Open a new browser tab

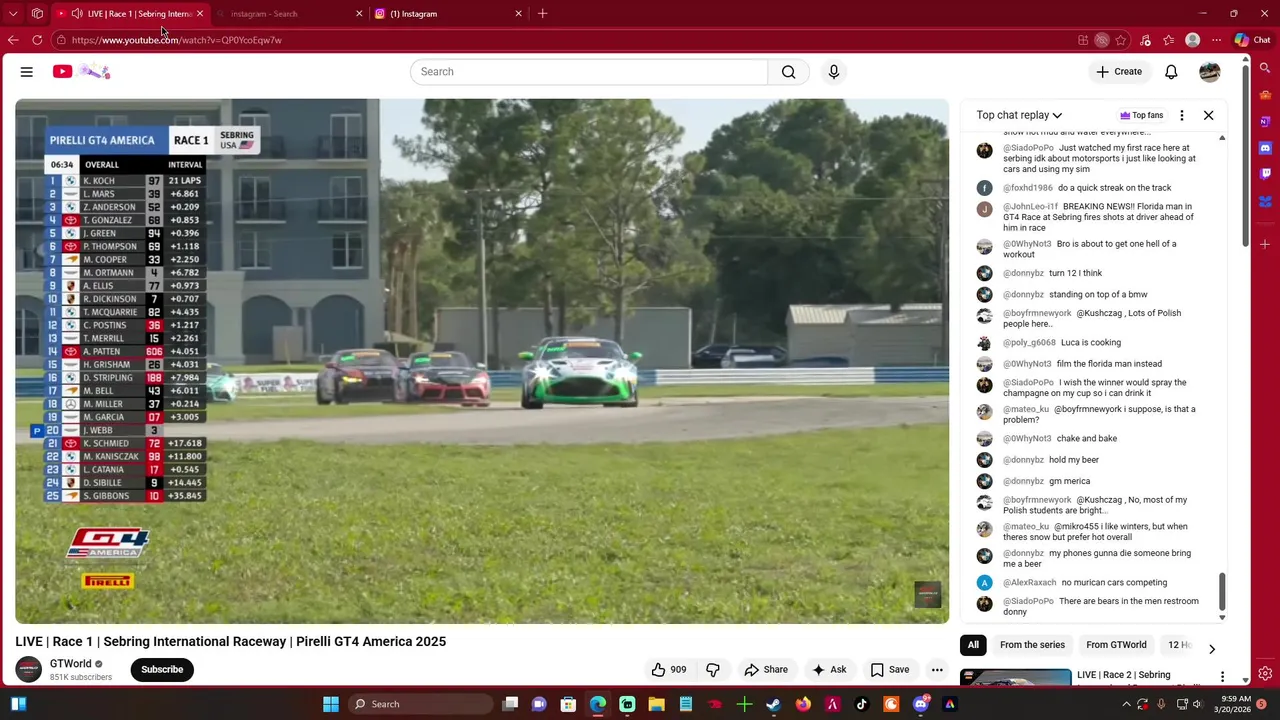pyautogui.click(x=542, y=14)
